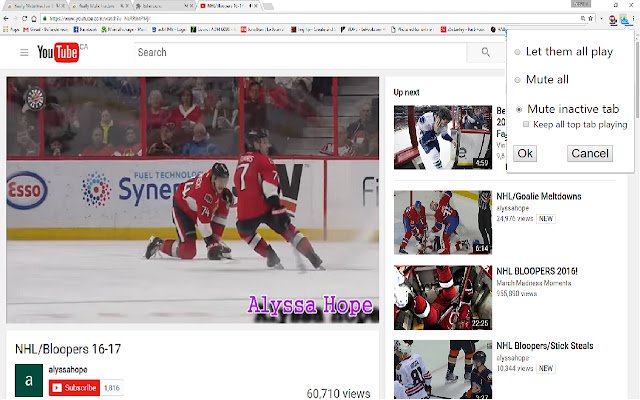Open the Chrome three-dot menu
This screenshot has width=640, height=400.
(634, 18)
